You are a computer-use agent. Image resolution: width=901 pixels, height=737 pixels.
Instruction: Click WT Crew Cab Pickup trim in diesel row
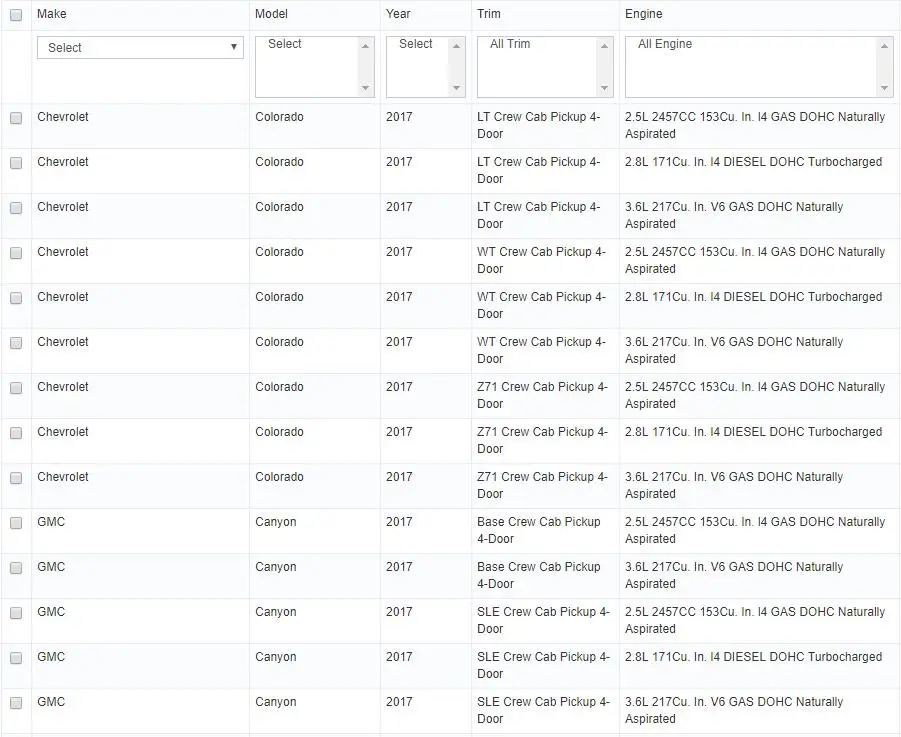coord(541,305)
